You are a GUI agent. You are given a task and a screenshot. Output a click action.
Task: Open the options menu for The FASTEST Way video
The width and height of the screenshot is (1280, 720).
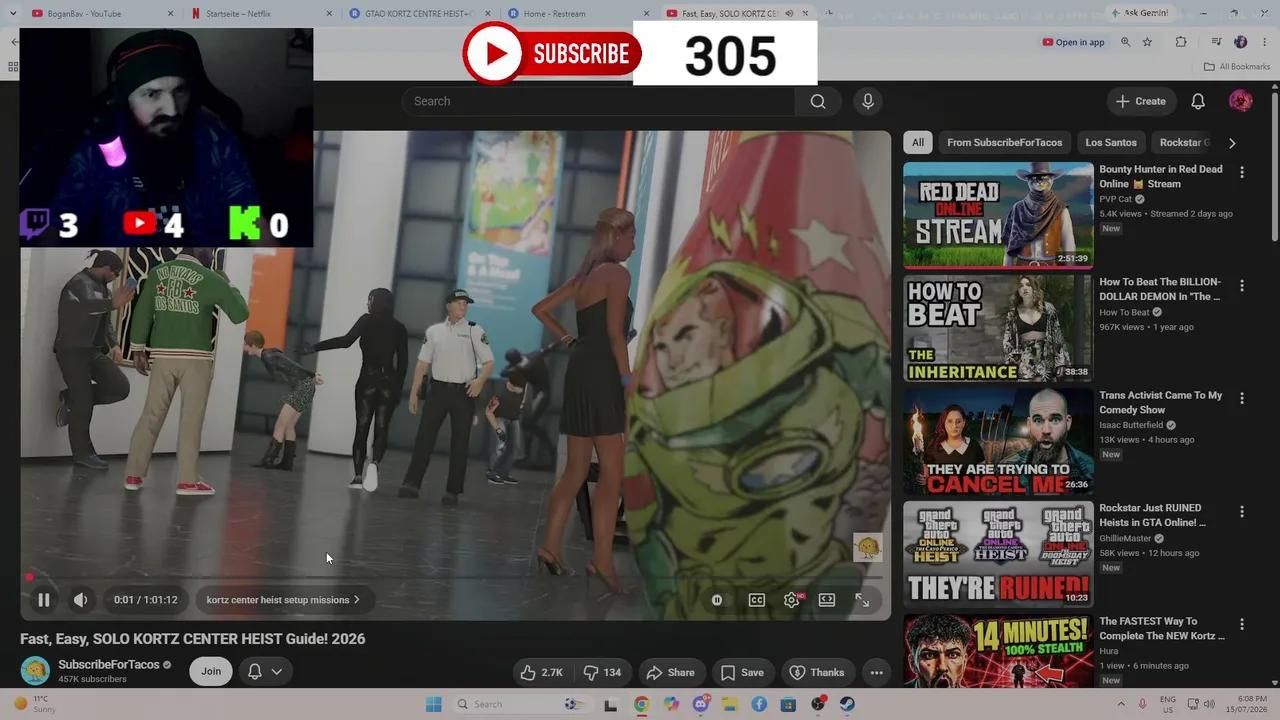[1242, 624]
